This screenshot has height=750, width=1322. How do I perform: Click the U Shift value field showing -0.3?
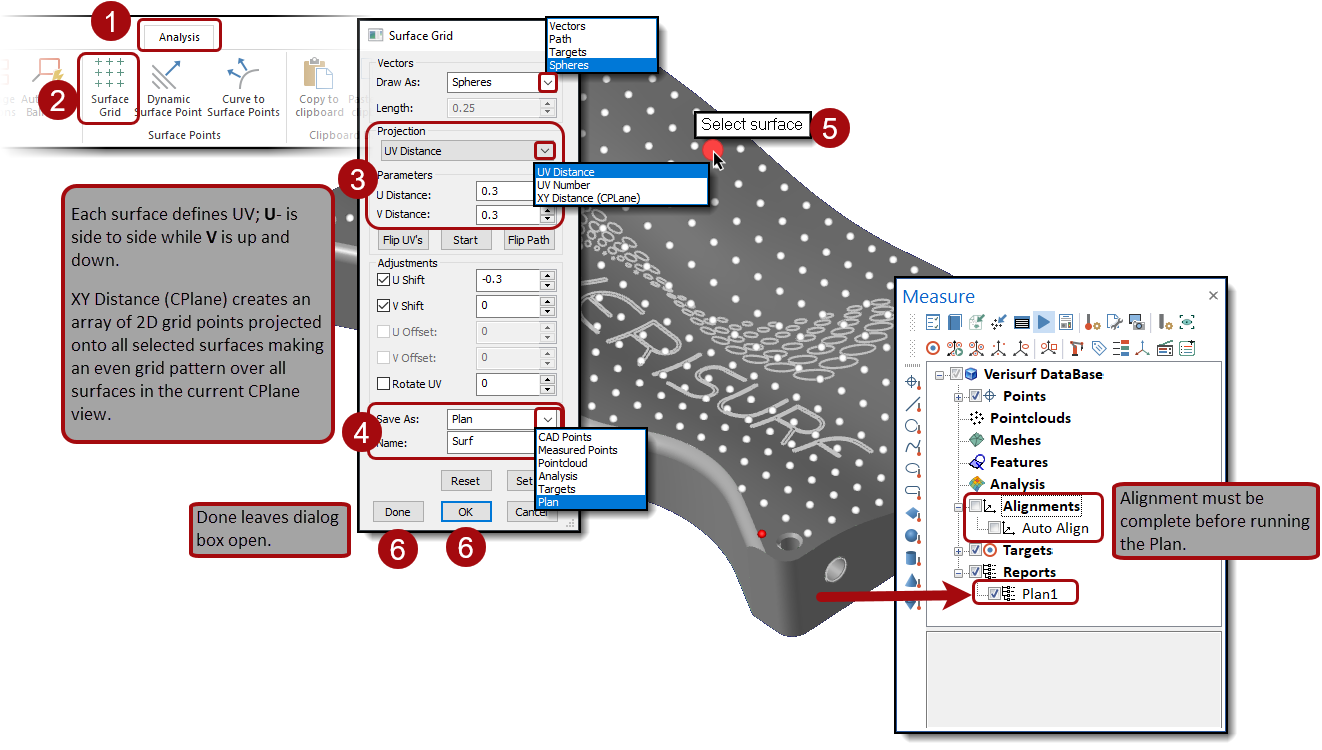[x=508, y=280]
